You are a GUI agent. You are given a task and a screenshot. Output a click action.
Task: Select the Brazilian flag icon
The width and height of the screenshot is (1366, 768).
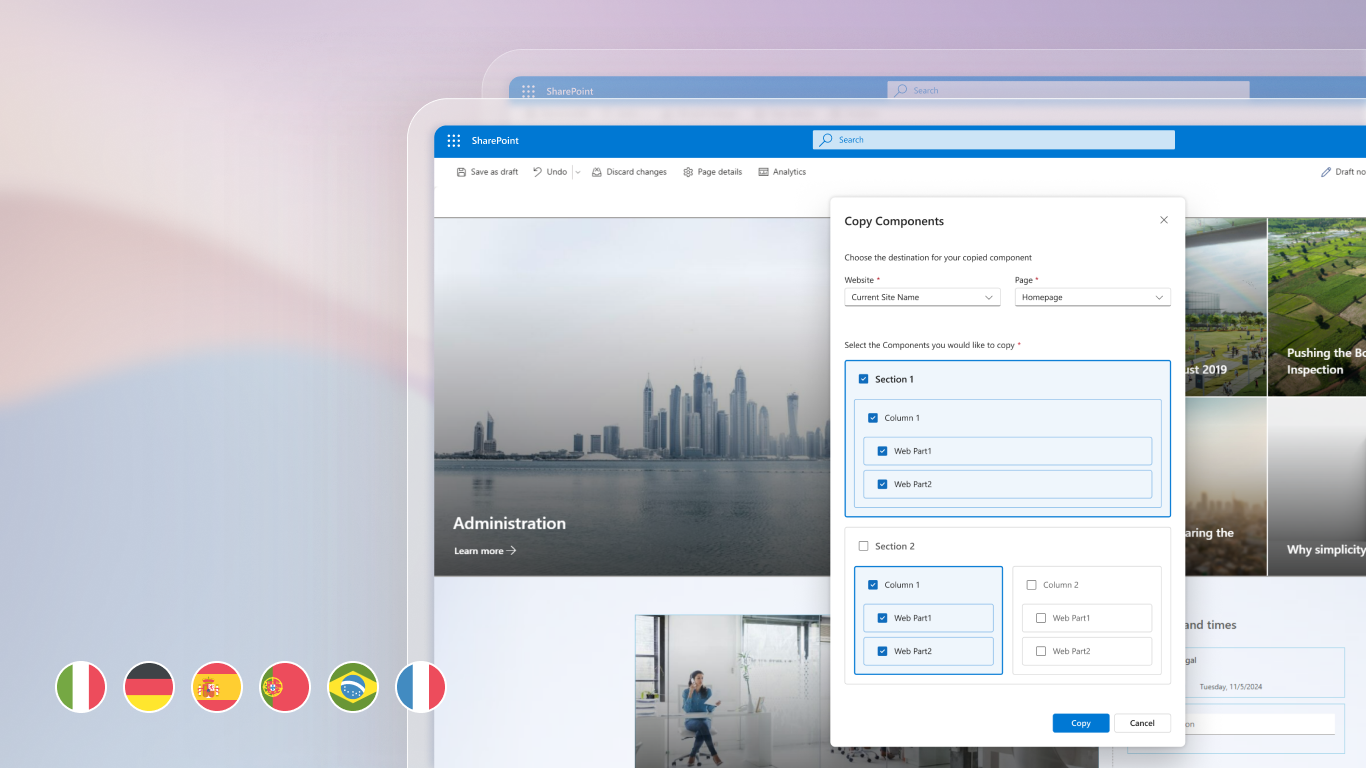coord(353,687)
